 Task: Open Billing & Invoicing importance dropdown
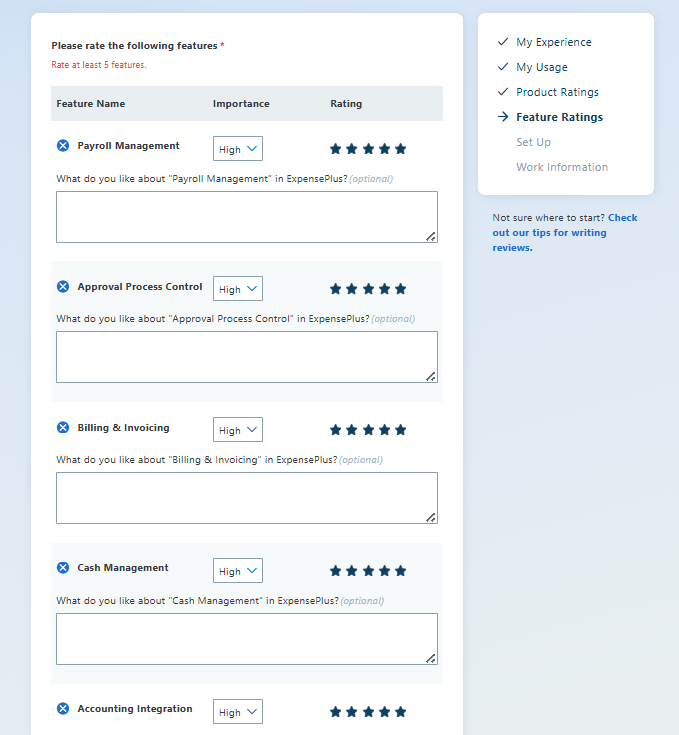238,430
